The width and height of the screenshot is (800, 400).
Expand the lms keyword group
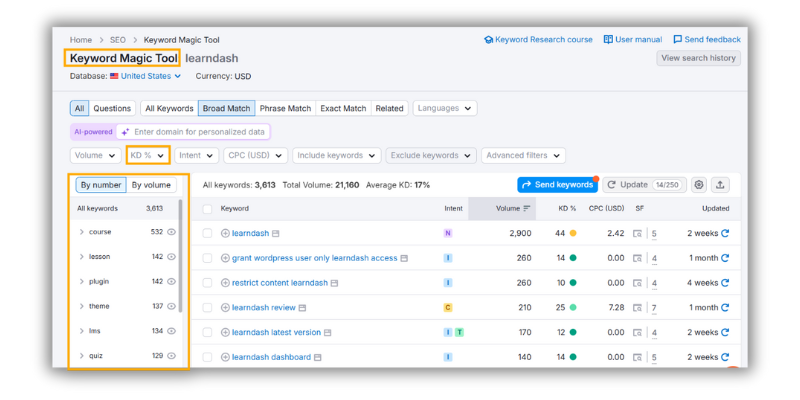81,331
